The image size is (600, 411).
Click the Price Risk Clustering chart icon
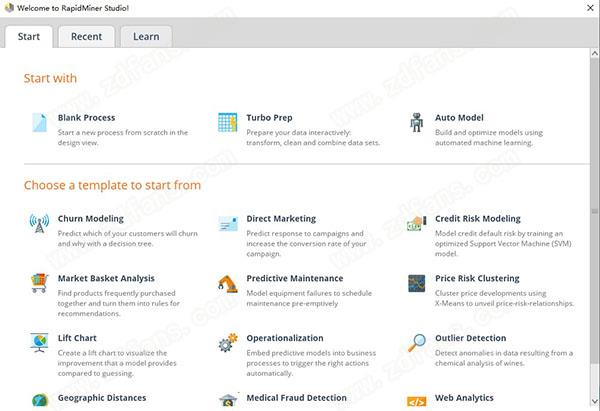416,283
